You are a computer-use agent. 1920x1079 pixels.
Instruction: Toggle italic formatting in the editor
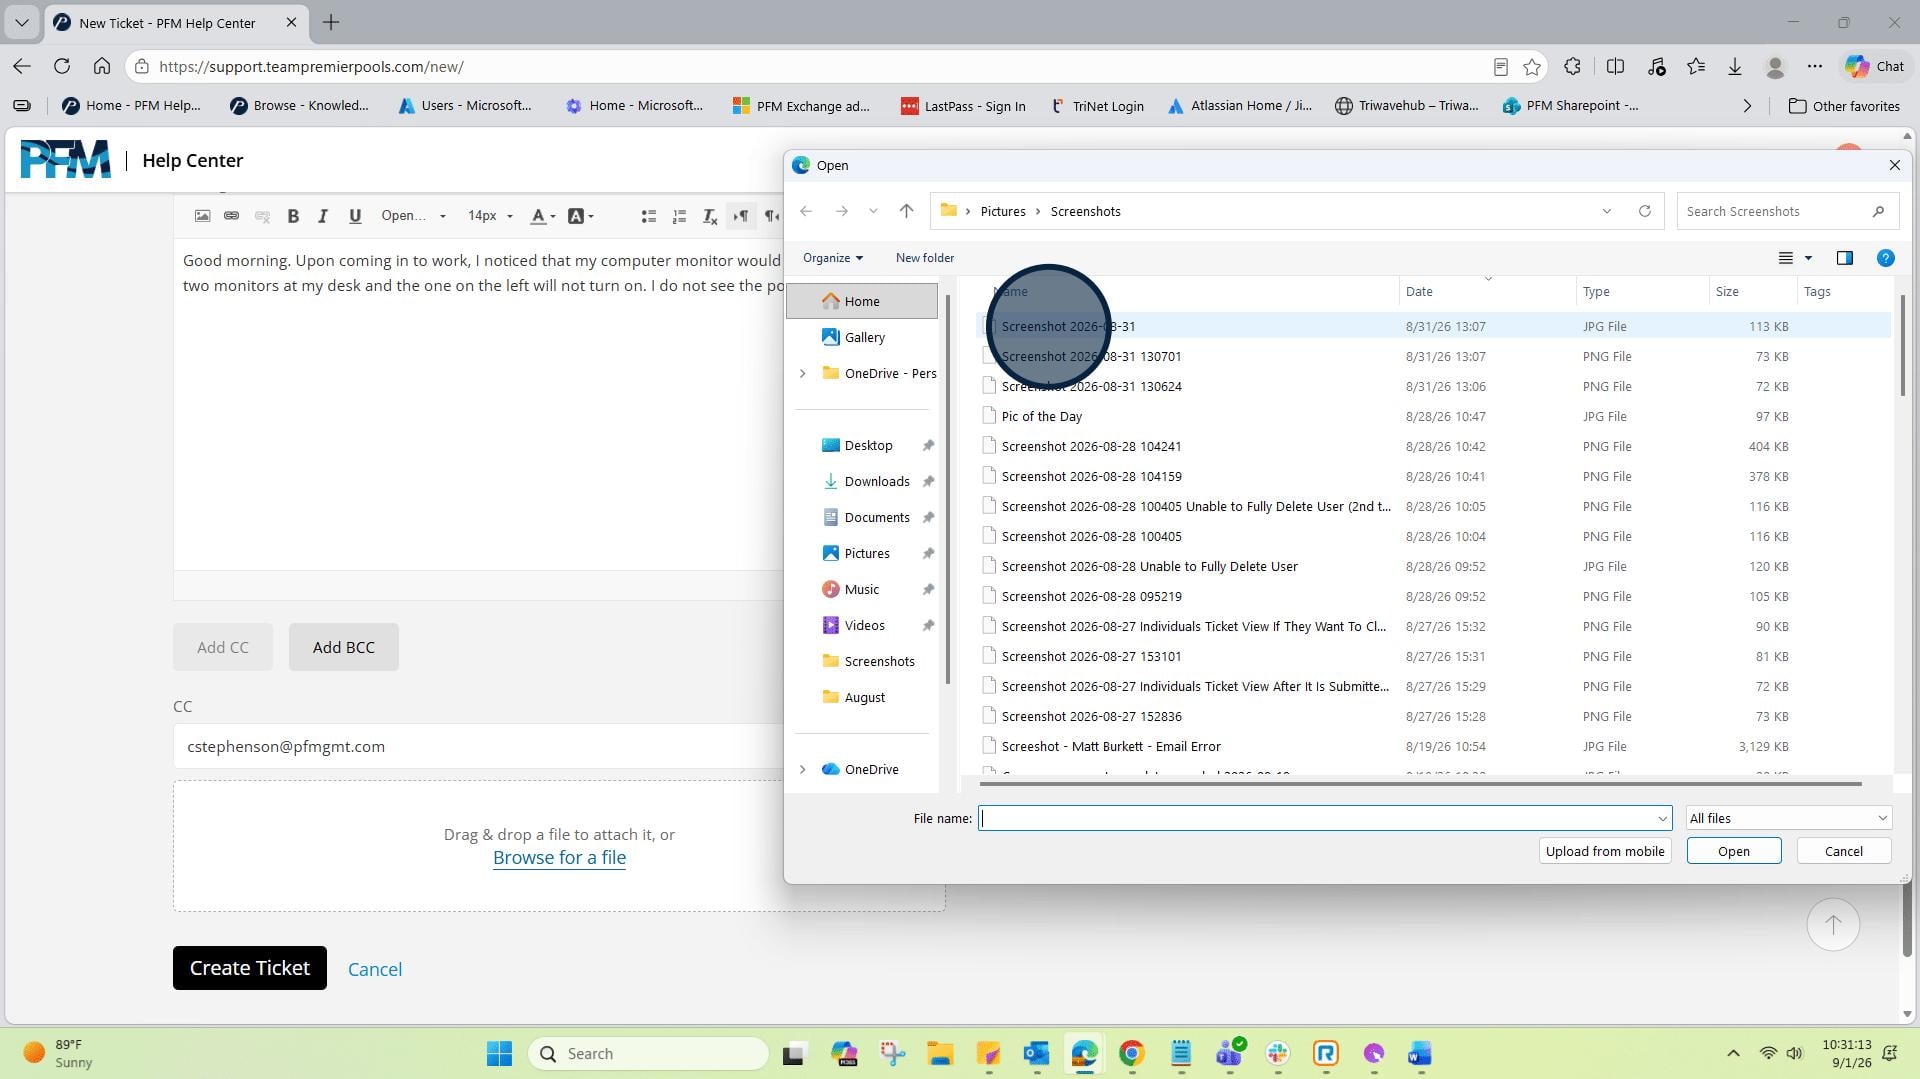click(323, 216)
